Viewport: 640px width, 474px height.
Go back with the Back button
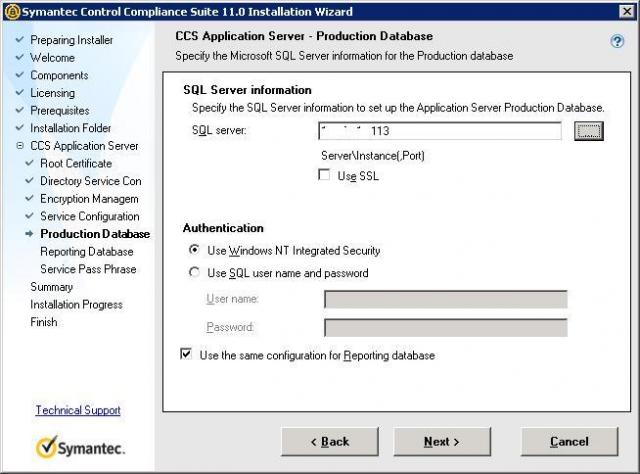(330, 441)
